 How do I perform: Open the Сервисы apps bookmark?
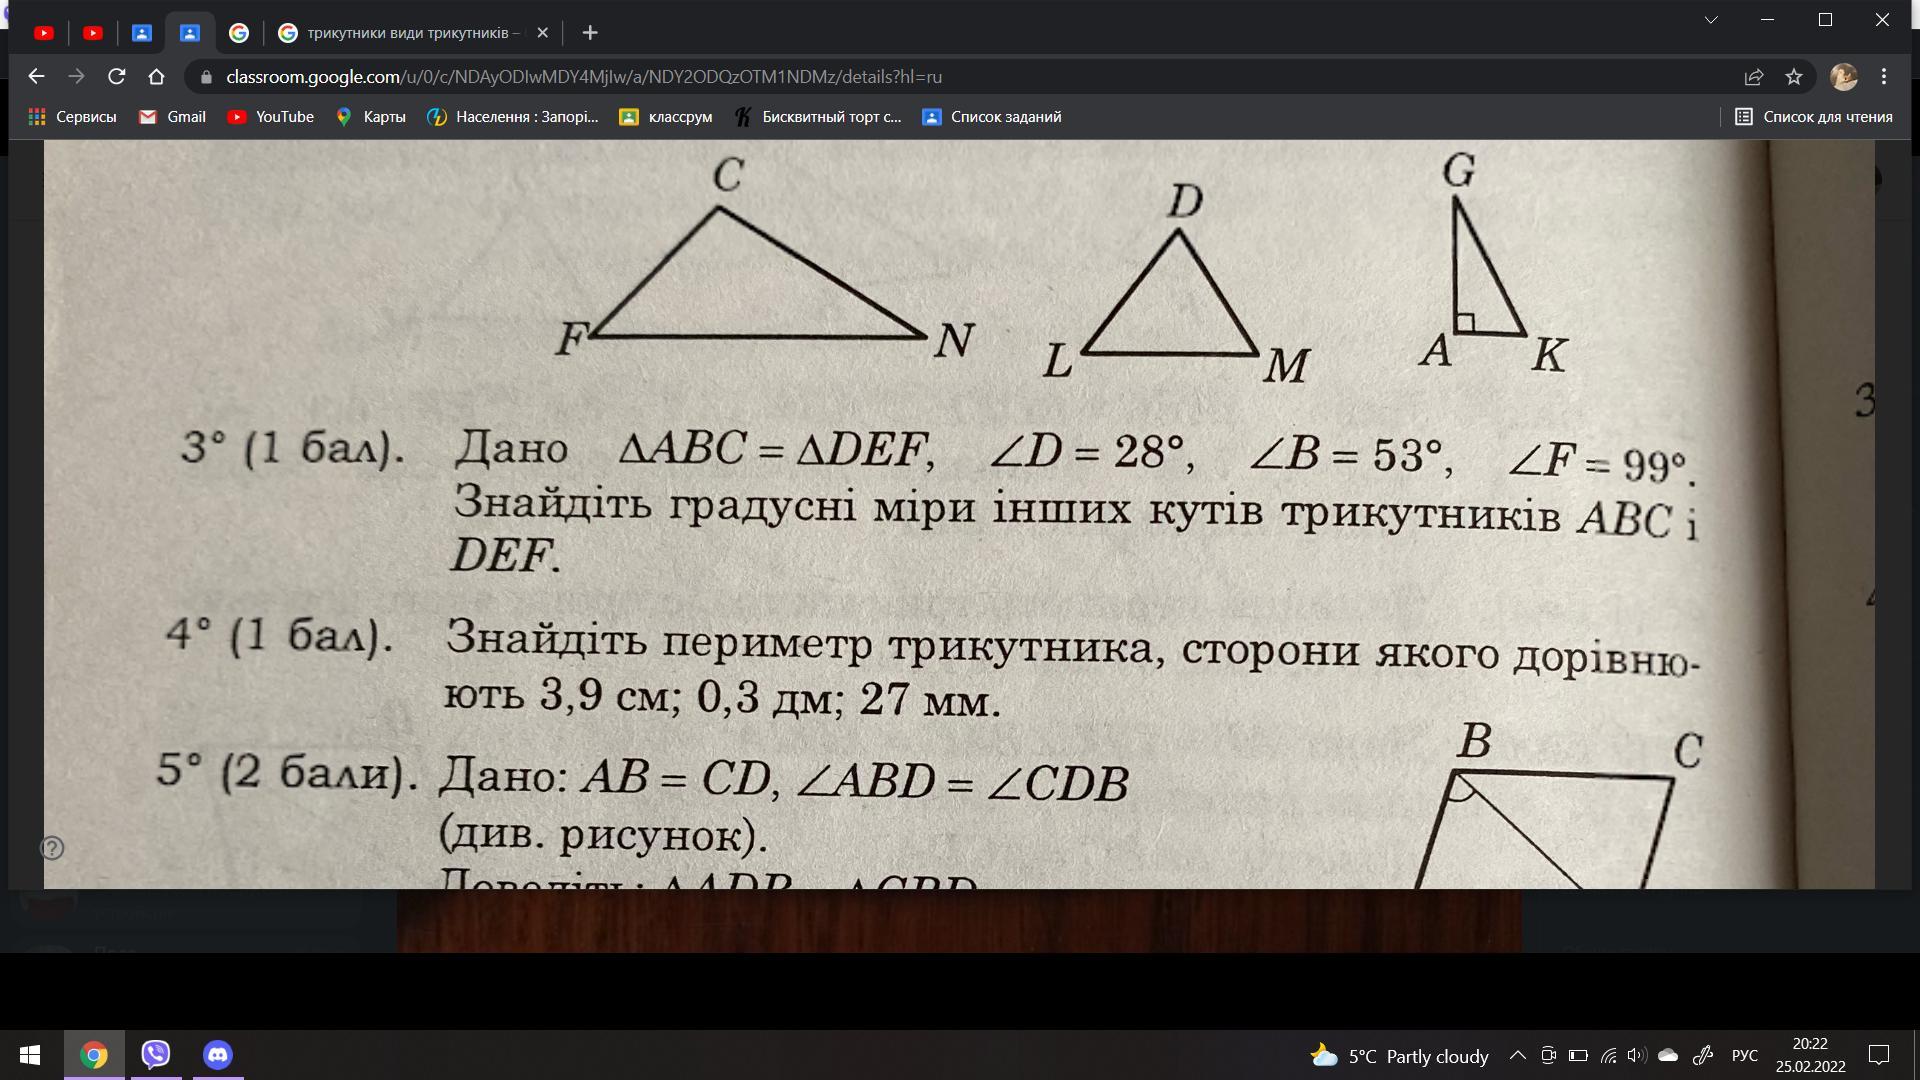(x=72, y=117)
